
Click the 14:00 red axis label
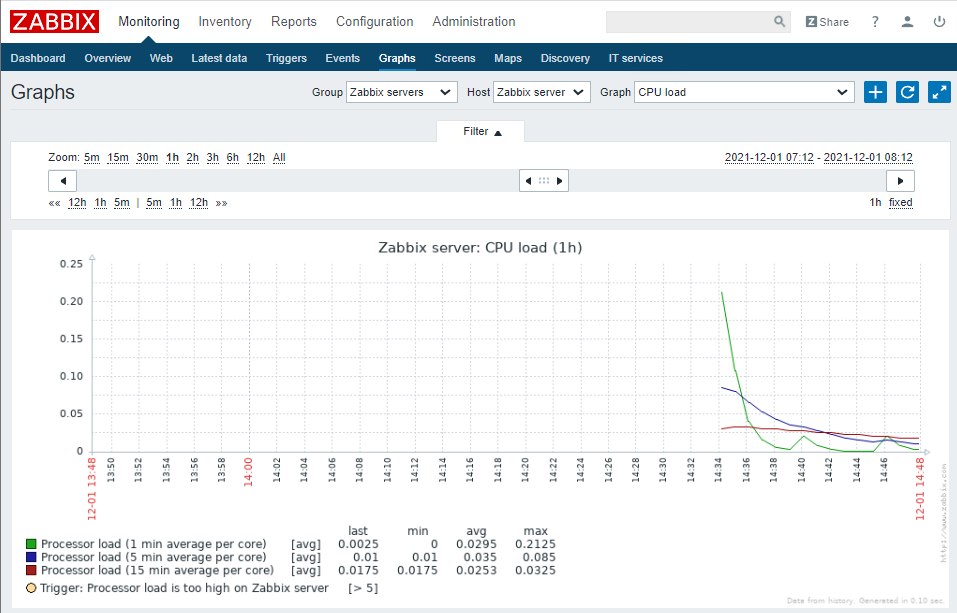tap(248, 470)
